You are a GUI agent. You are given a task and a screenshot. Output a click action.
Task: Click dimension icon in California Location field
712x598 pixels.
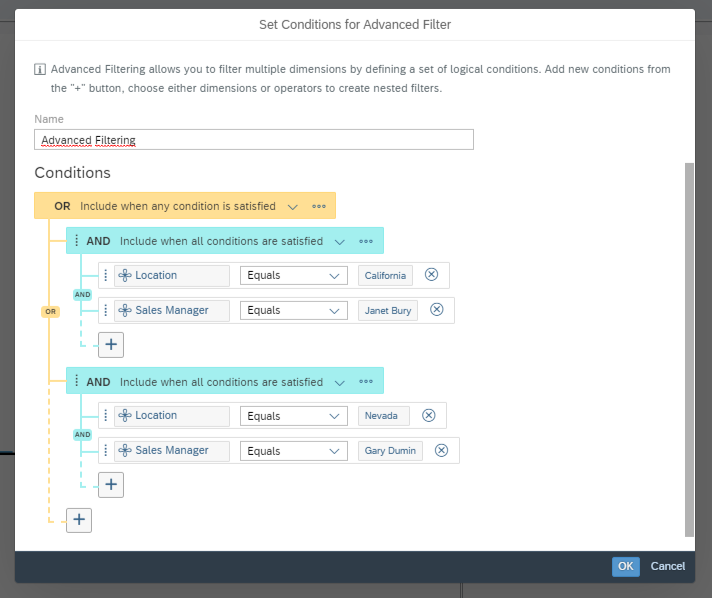tap(125, 275)
